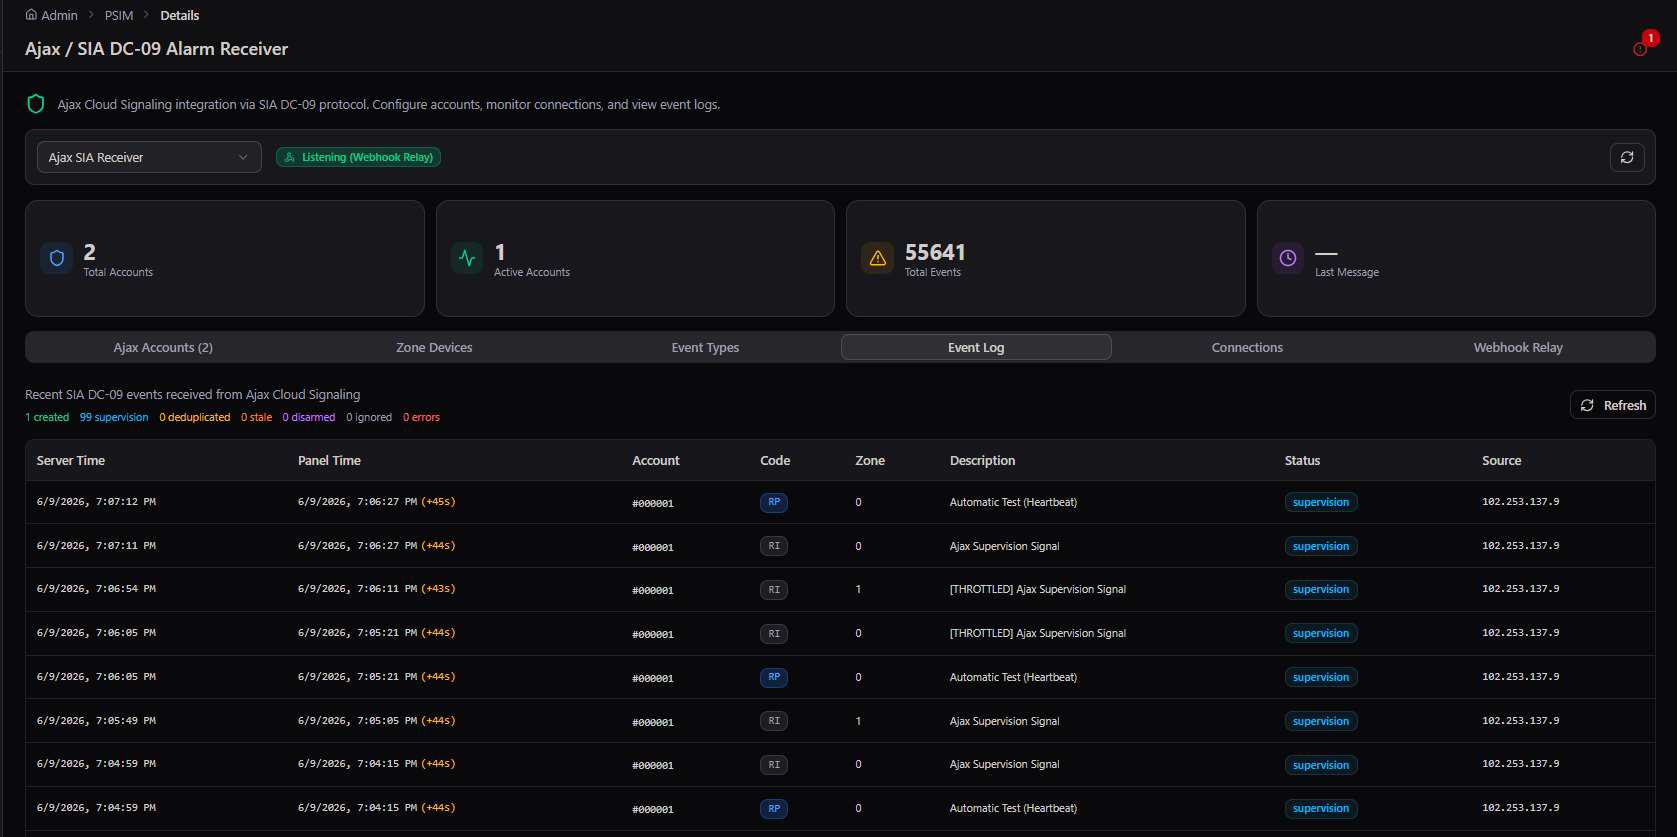
Task: Open the Ajax SIA Receiver dropdown
Action: pos(149,157)
